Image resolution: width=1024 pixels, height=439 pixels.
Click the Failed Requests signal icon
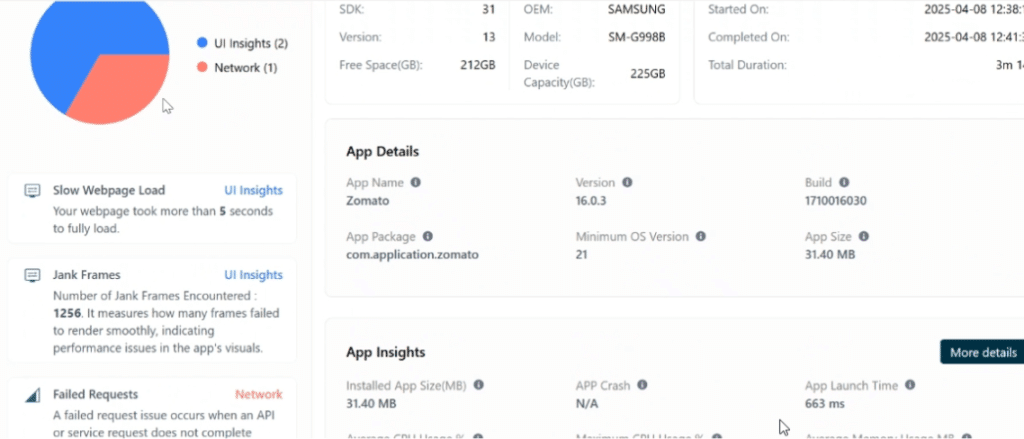point(32,395)
